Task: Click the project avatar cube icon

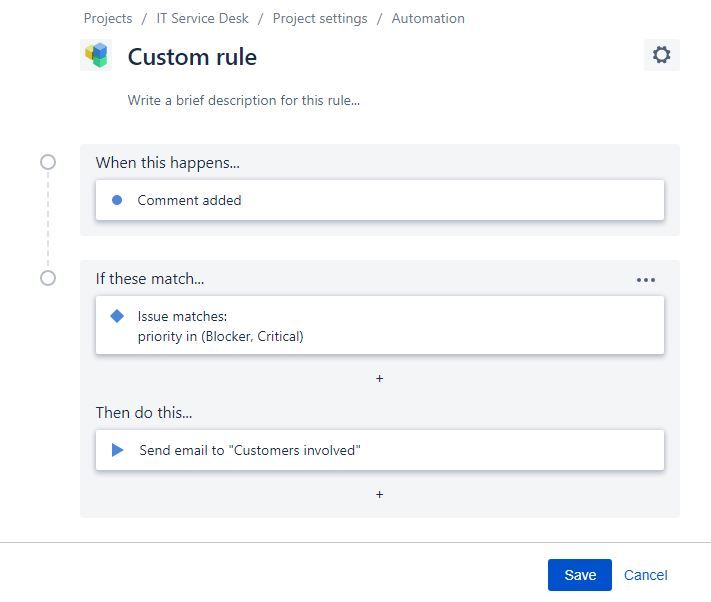Action: [97, 55]
